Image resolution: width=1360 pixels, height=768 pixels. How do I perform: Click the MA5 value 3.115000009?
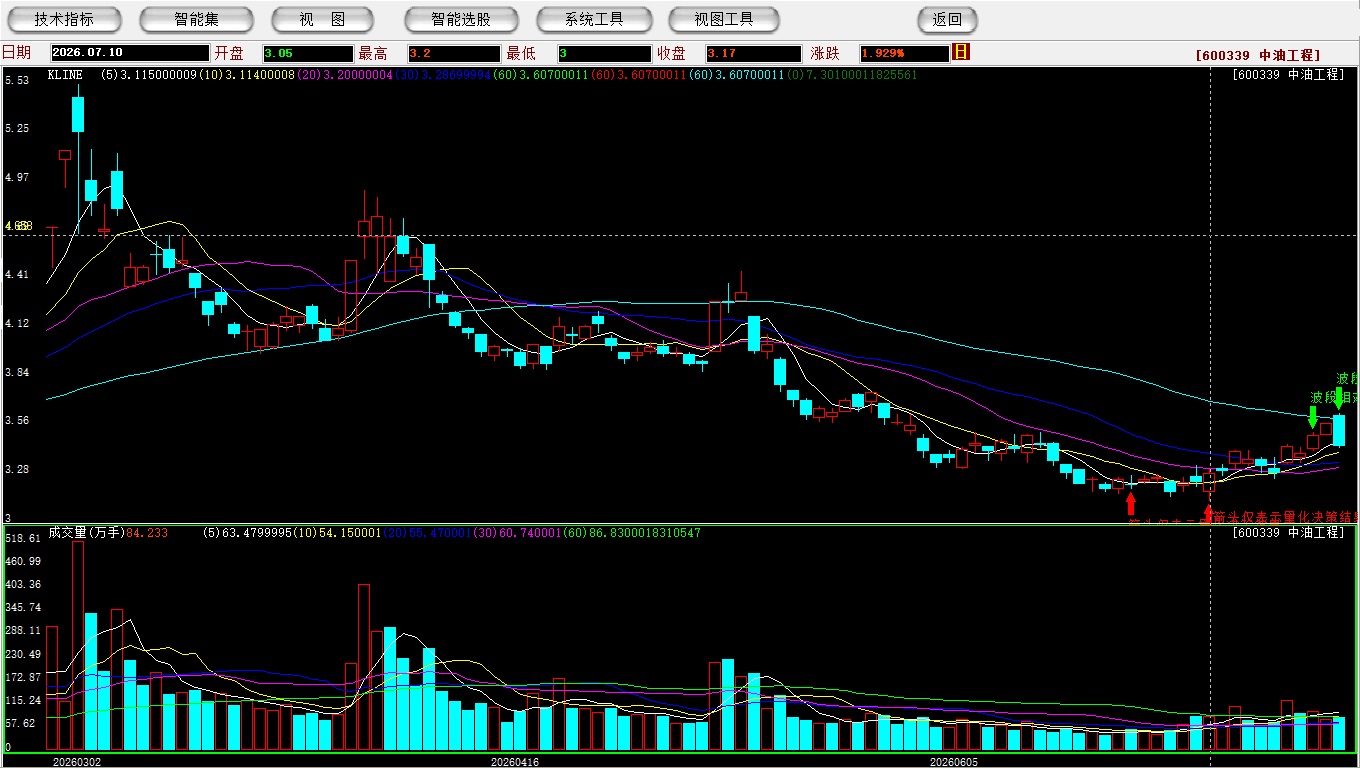tap(159, 75)
